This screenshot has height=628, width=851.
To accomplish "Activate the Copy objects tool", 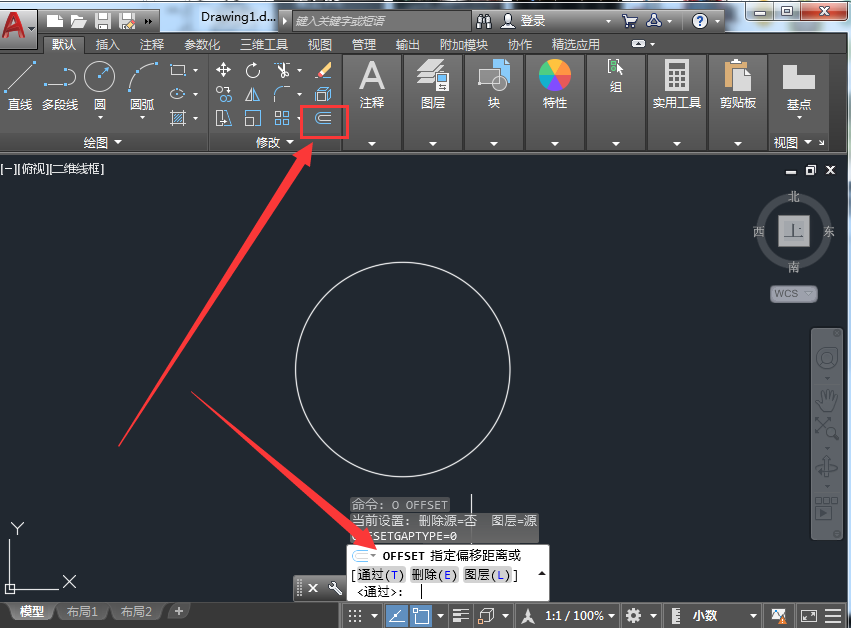I will pos(223,94).
